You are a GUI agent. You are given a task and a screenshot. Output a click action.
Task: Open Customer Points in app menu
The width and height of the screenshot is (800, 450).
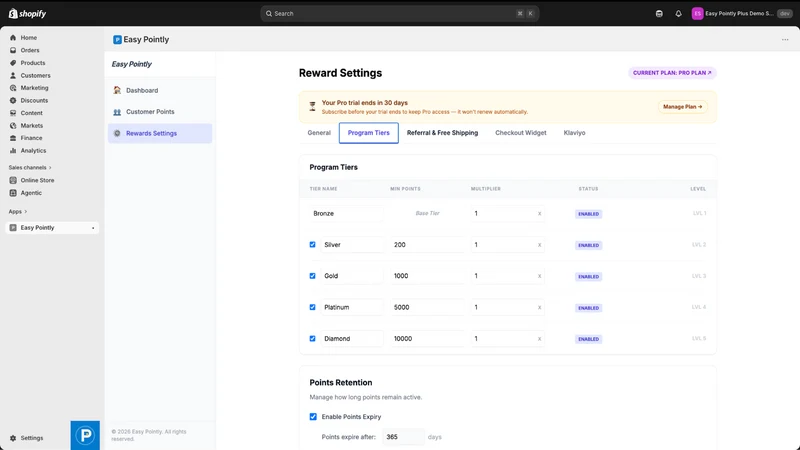coord(160,112)
